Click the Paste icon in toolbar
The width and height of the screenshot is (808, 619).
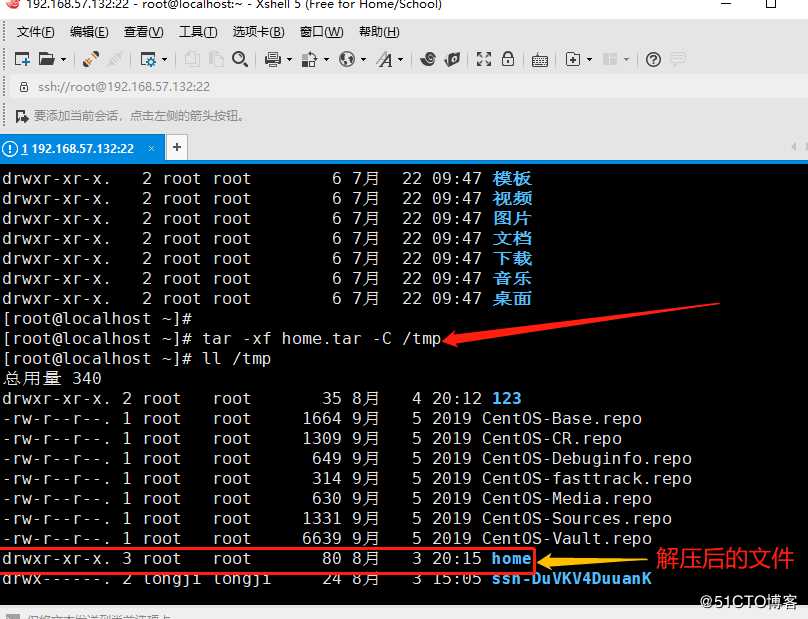tap(216, 59)
